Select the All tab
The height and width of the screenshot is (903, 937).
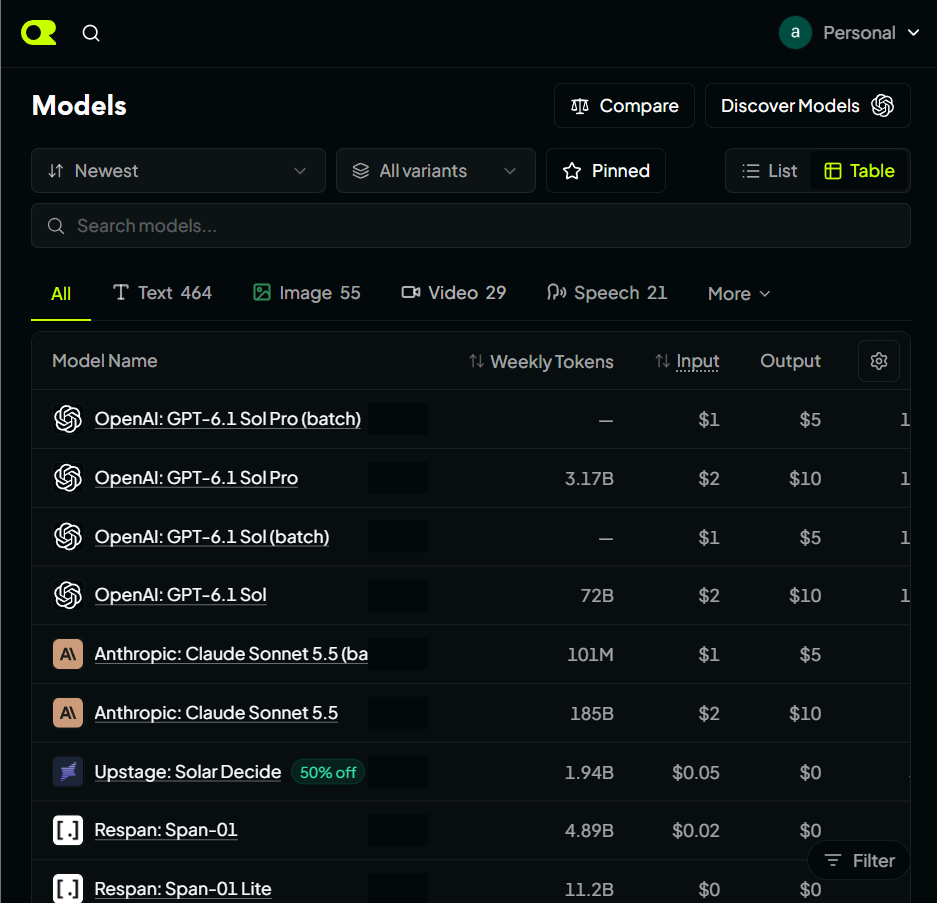click(x=61, y=293)
